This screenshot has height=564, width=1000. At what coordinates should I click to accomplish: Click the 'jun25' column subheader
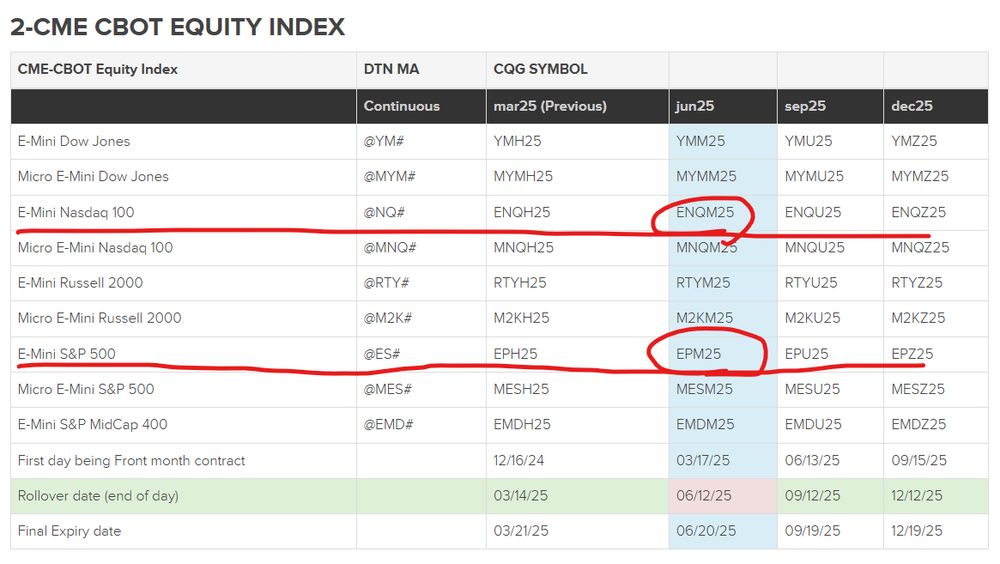point(695,106)
